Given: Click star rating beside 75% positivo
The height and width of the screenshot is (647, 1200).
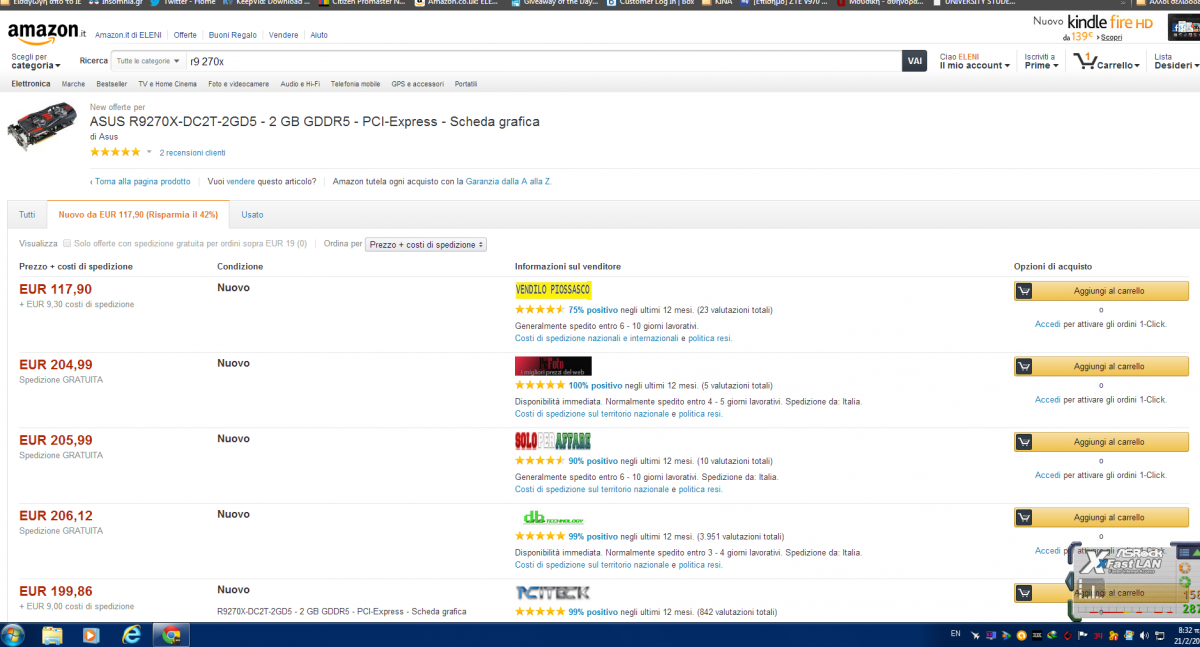Looking at the screenshot, I should coord(539,310).
